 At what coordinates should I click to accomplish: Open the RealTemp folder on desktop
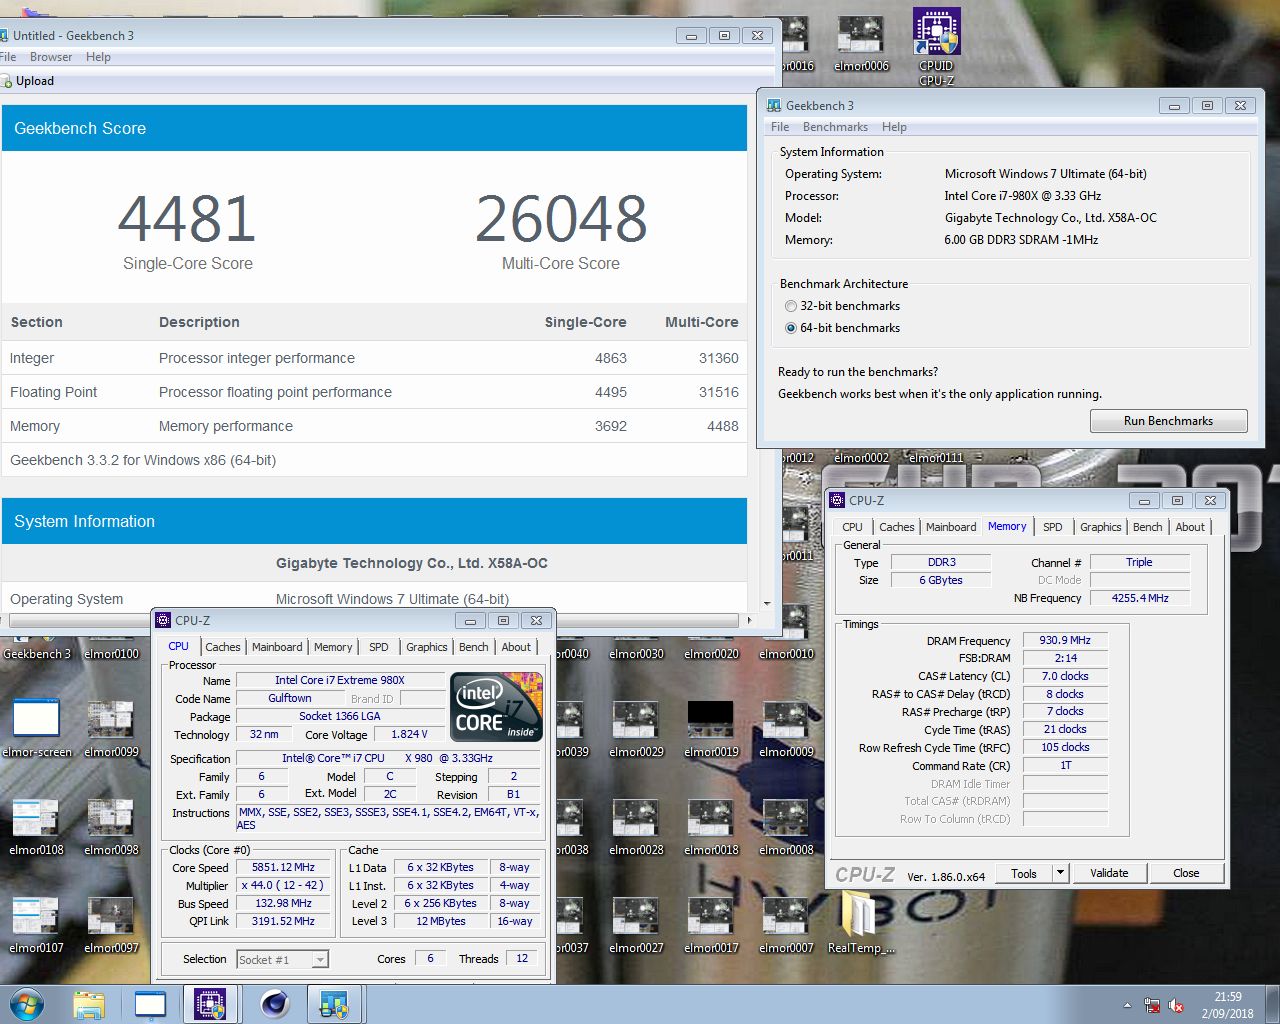tap(861, 922)
